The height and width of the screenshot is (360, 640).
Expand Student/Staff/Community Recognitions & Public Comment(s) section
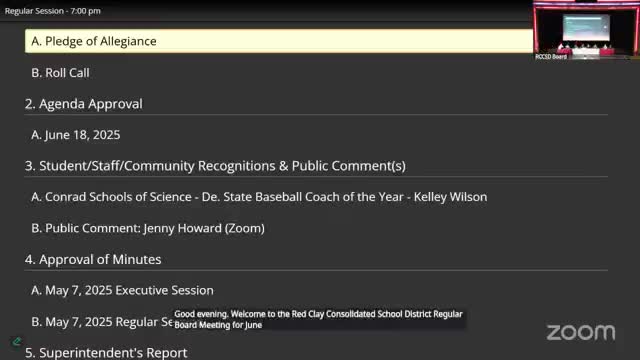click(x=215, y=166)
